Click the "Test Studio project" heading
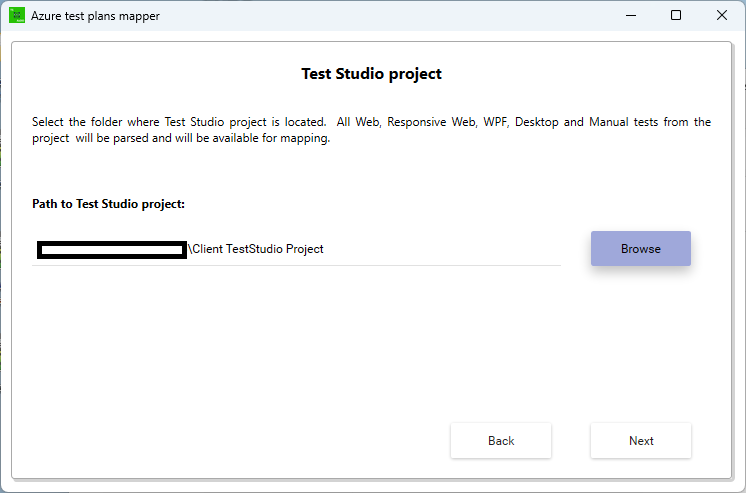This screenshot has height=493, width=746. click(x=372, y=74)
